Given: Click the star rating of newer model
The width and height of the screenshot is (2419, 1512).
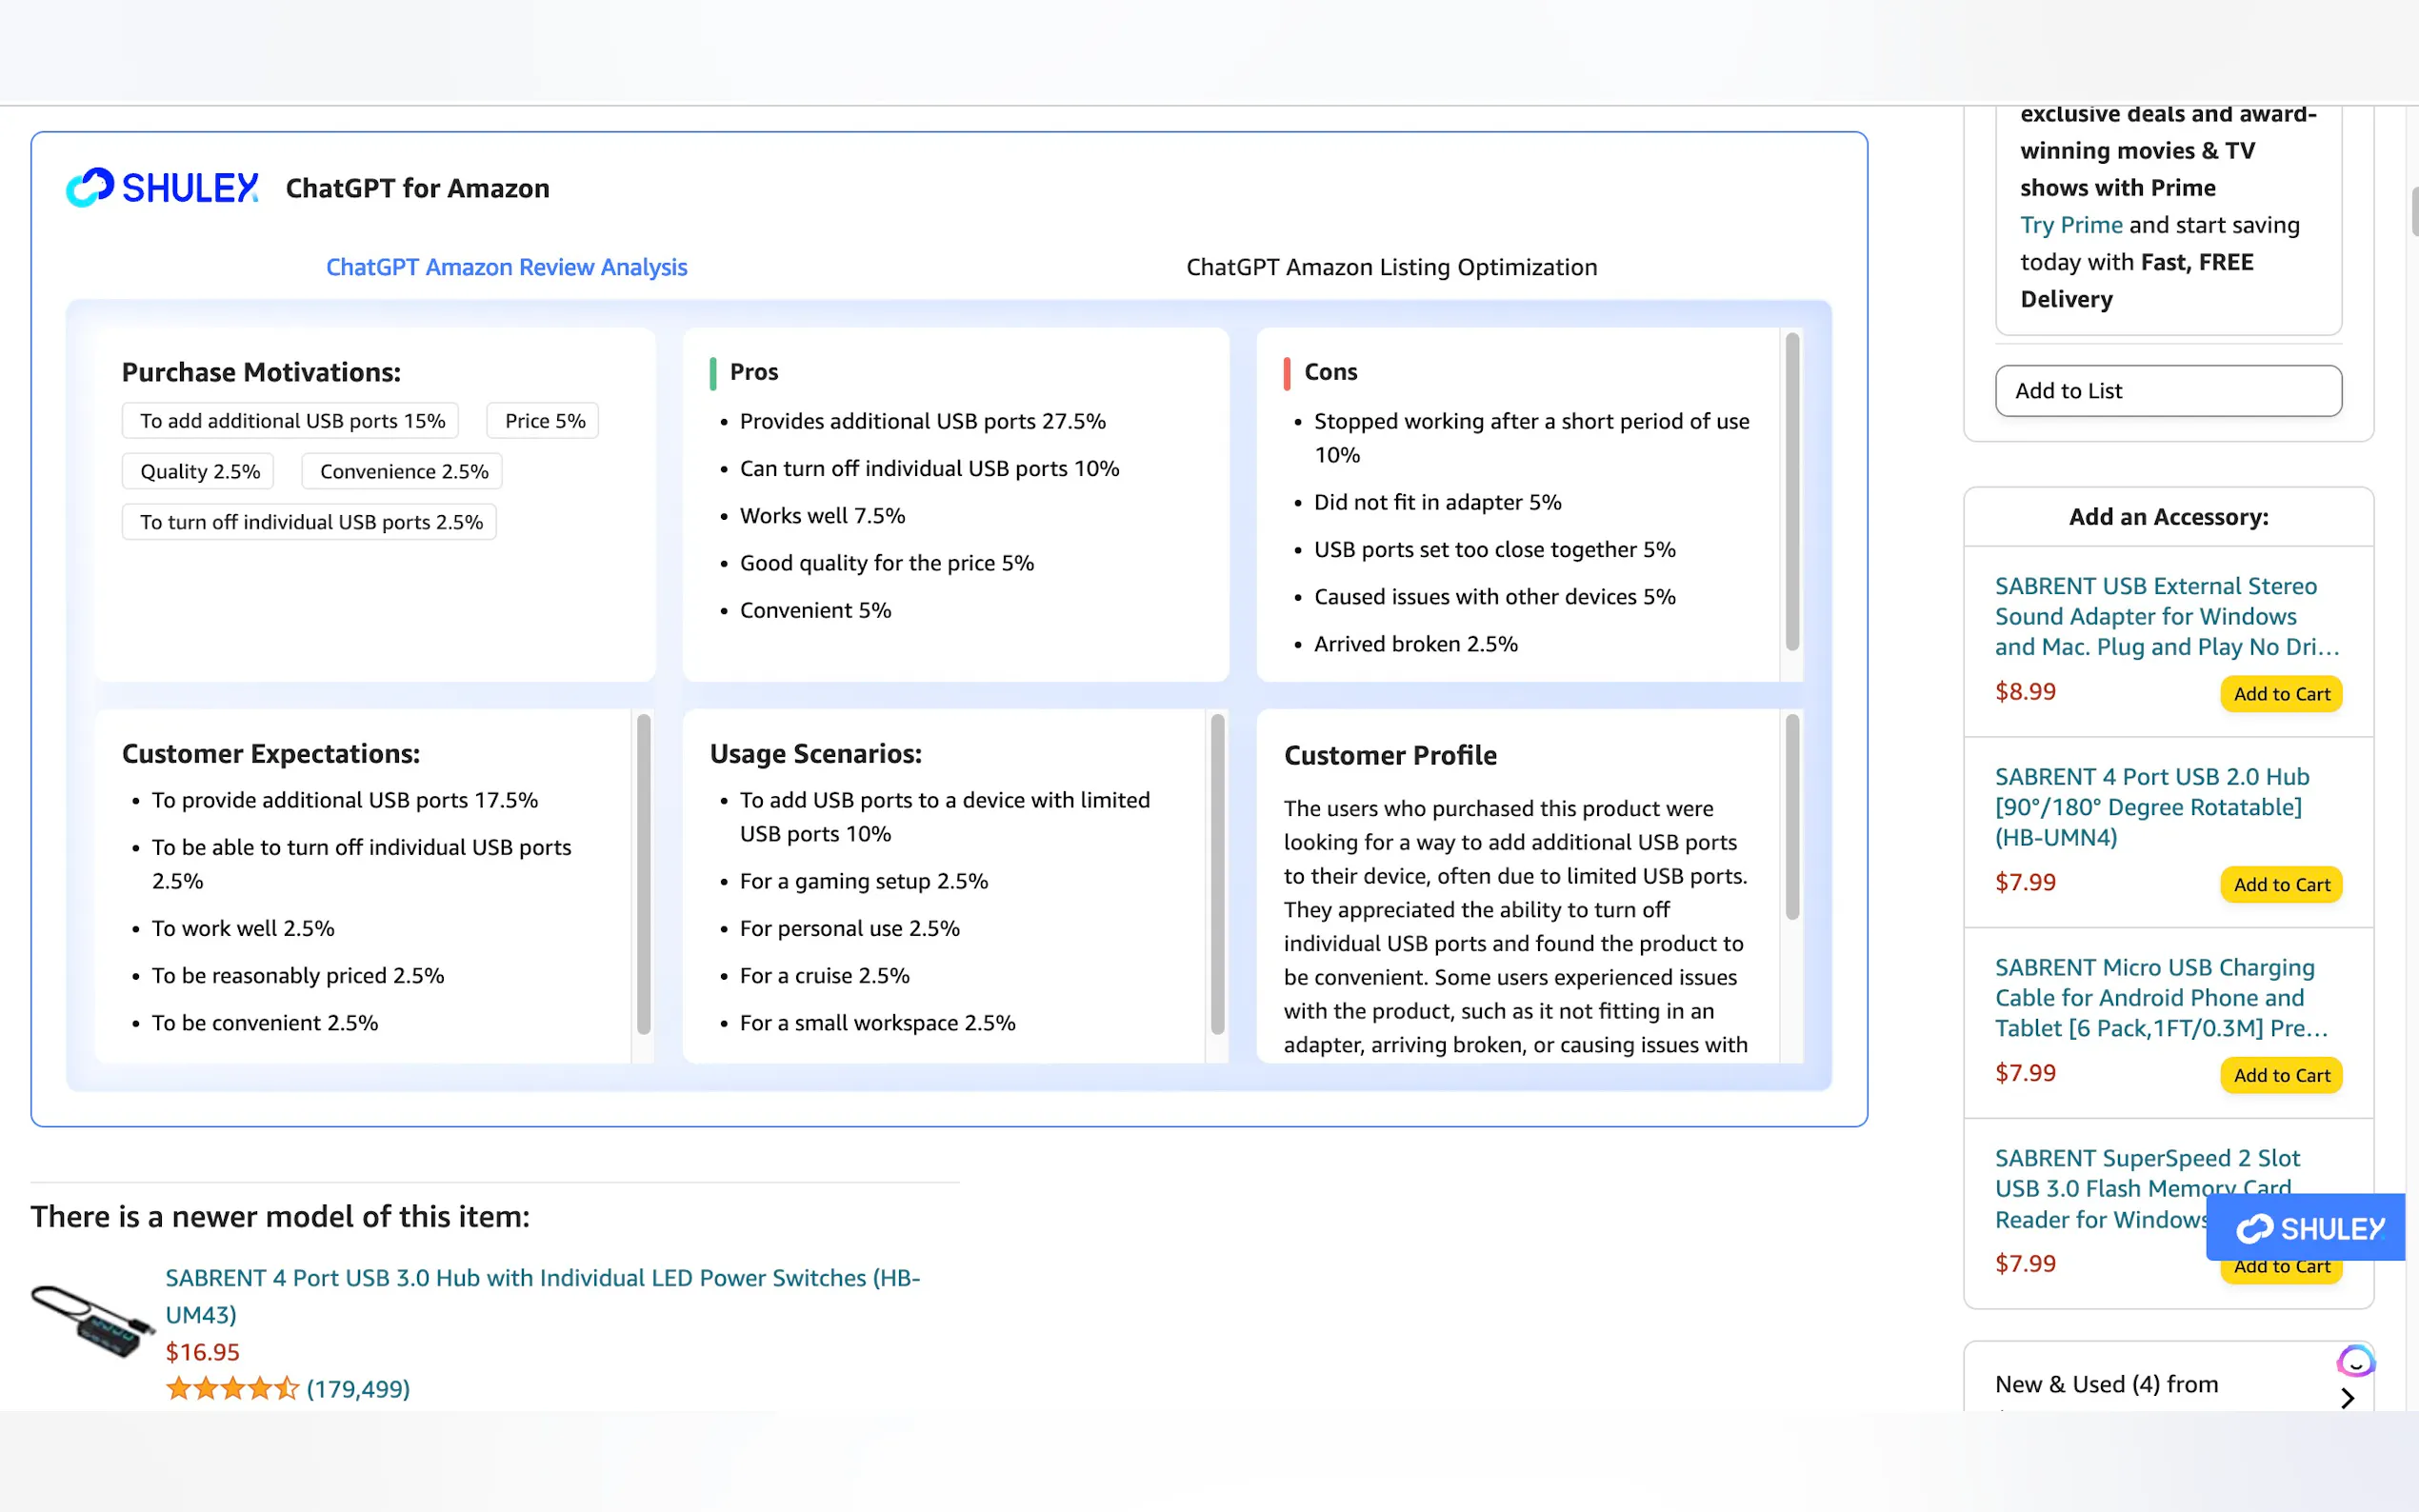Looking at the screenshot, I should click(x=232, y=1388).
